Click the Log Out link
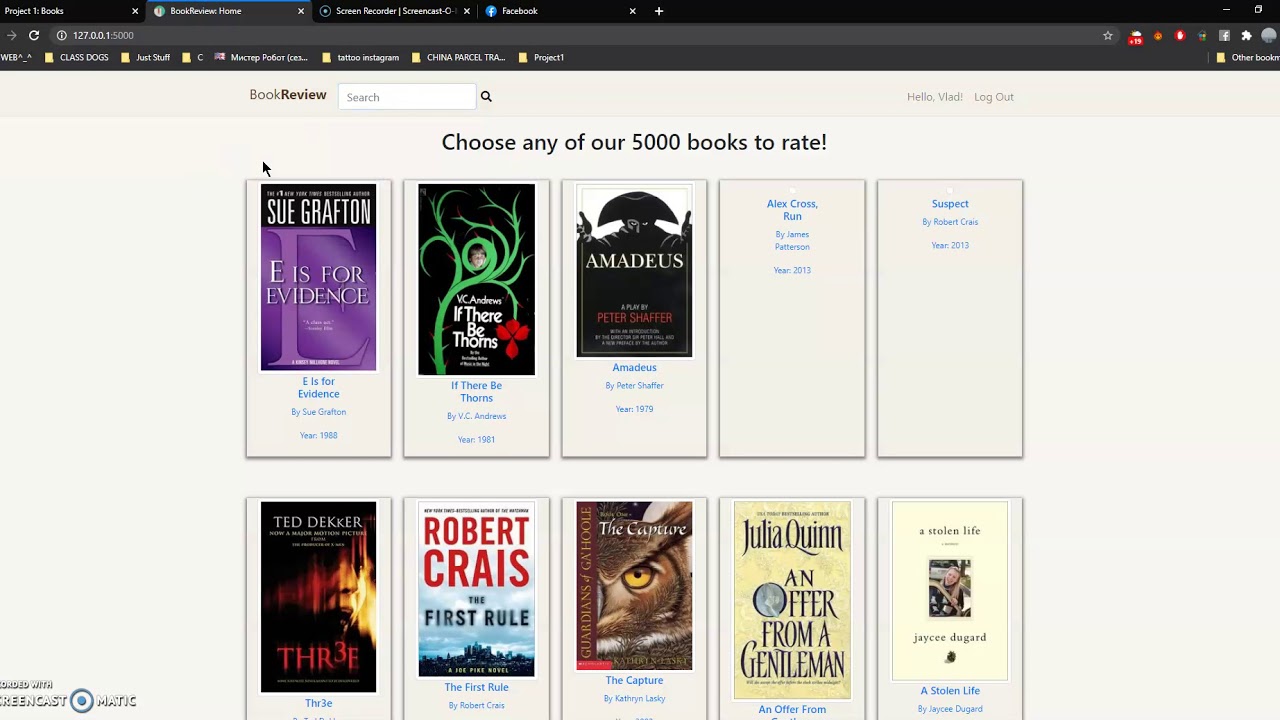Screen dimensions: 1280x720 pyautogui.click(x=994, y=97)
